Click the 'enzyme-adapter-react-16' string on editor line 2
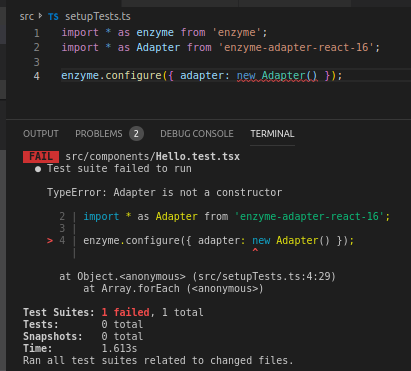The height and width of the screenshot is (371, 411). [x=296, y=47]
